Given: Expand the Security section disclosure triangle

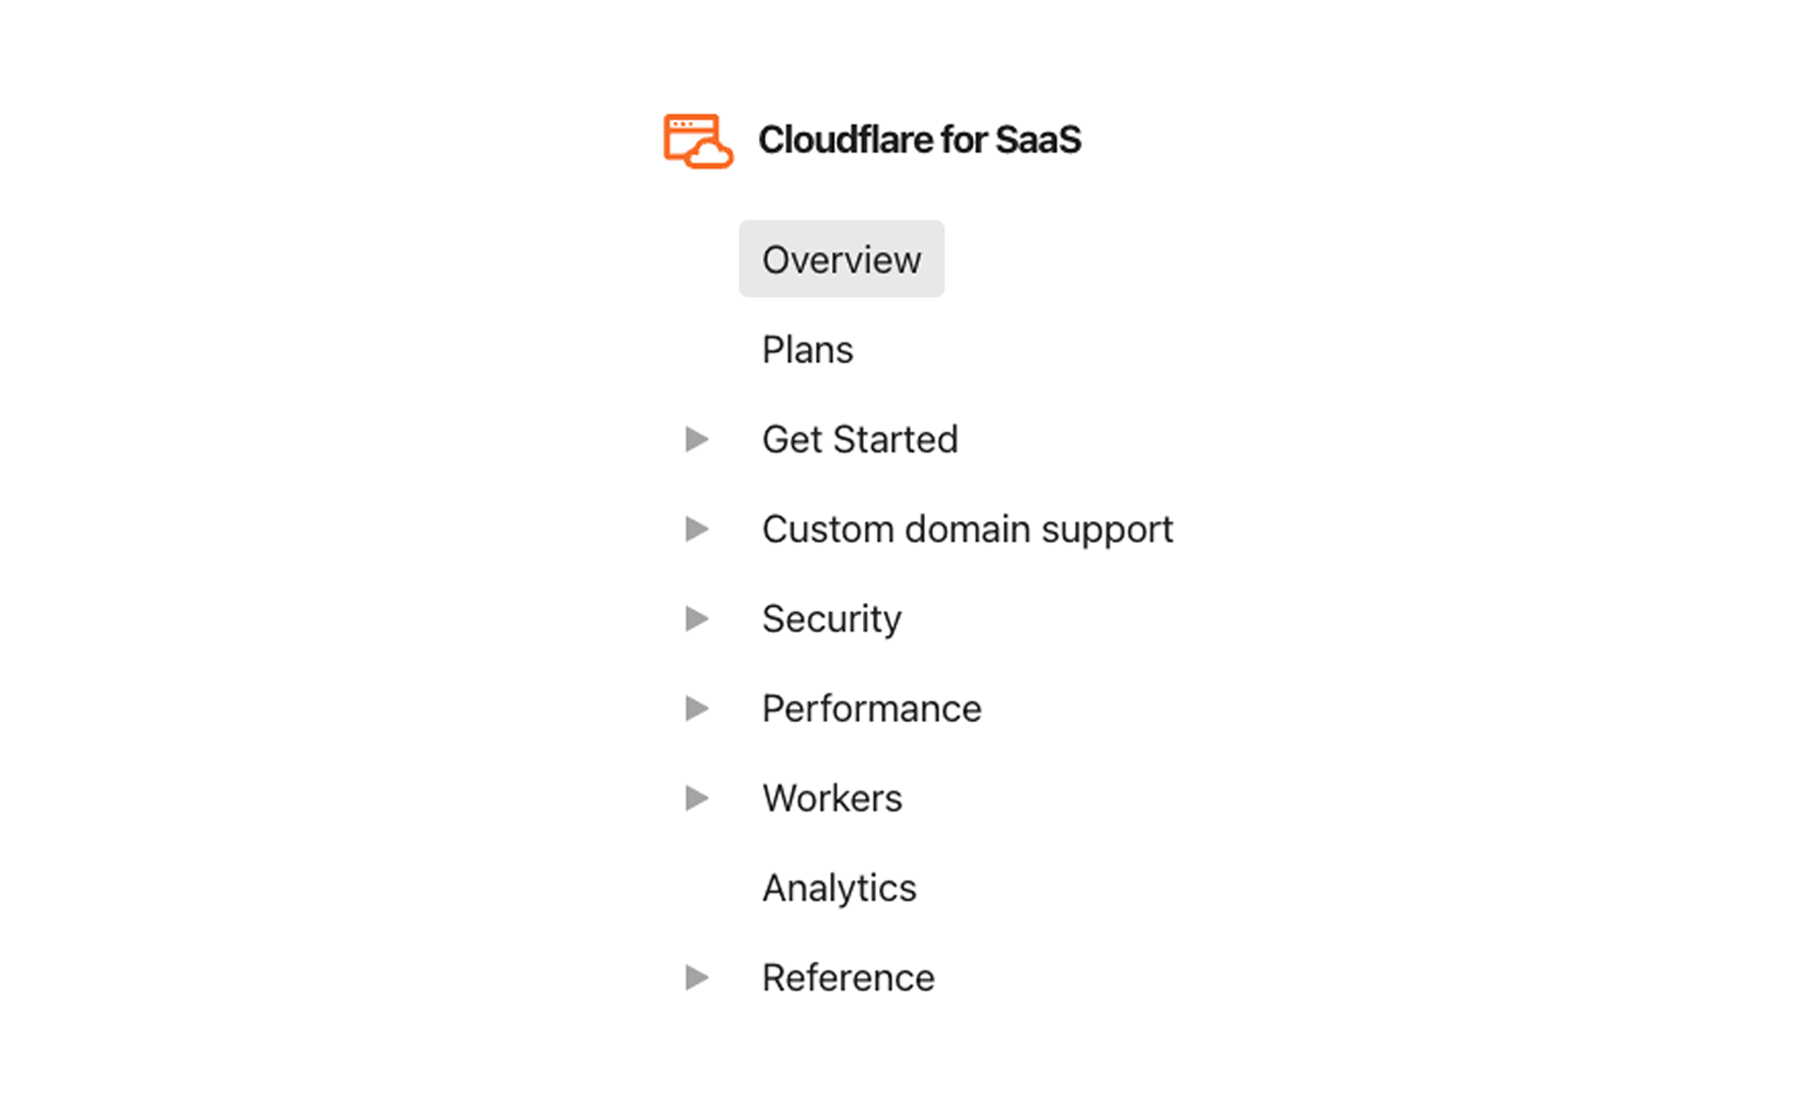Looking at the screenshot, I should click(697, 619).
